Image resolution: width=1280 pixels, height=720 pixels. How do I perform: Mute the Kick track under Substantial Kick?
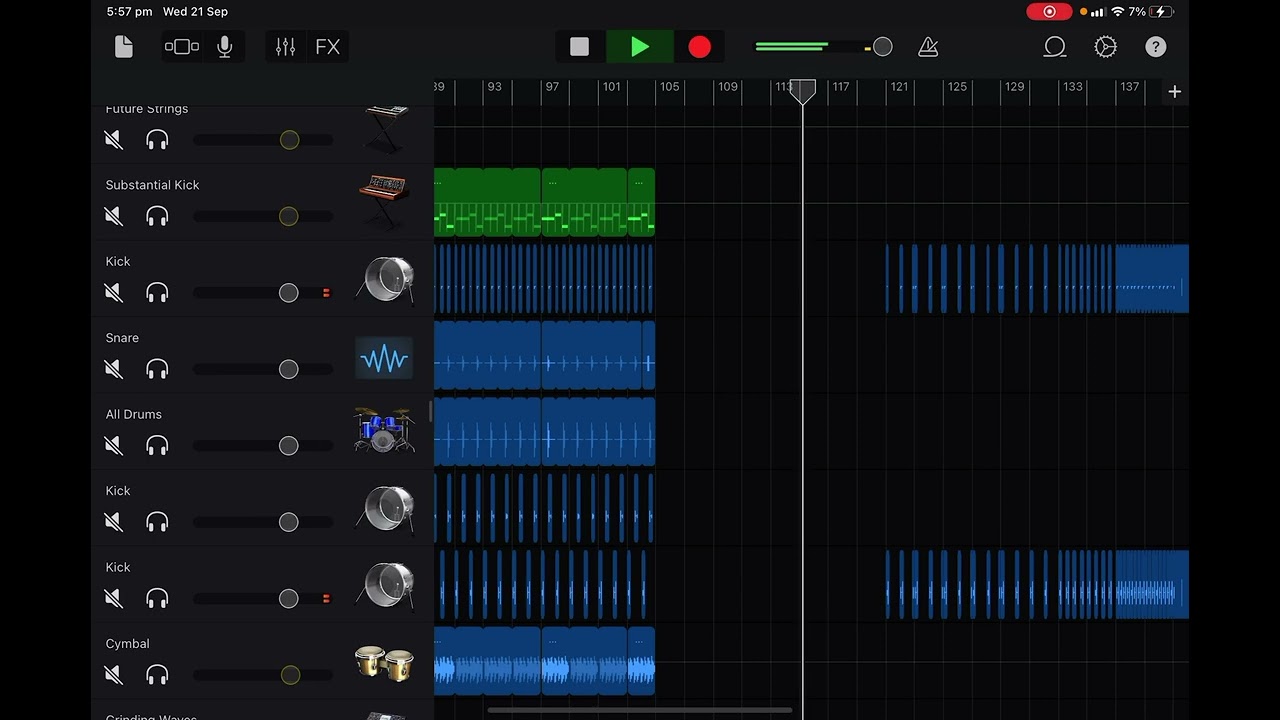click(114, 292)
